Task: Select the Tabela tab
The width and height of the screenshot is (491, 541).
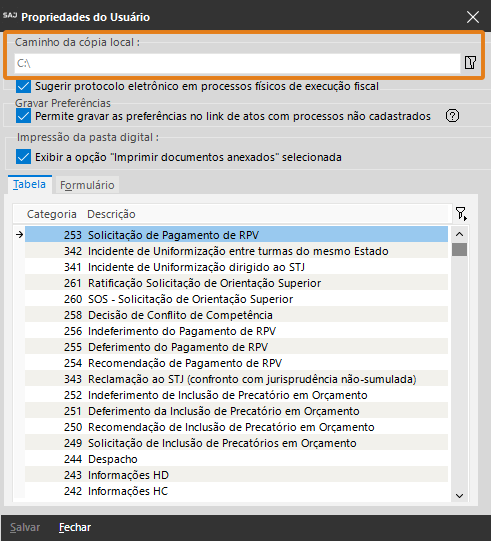Action: [x=29, y=184]
